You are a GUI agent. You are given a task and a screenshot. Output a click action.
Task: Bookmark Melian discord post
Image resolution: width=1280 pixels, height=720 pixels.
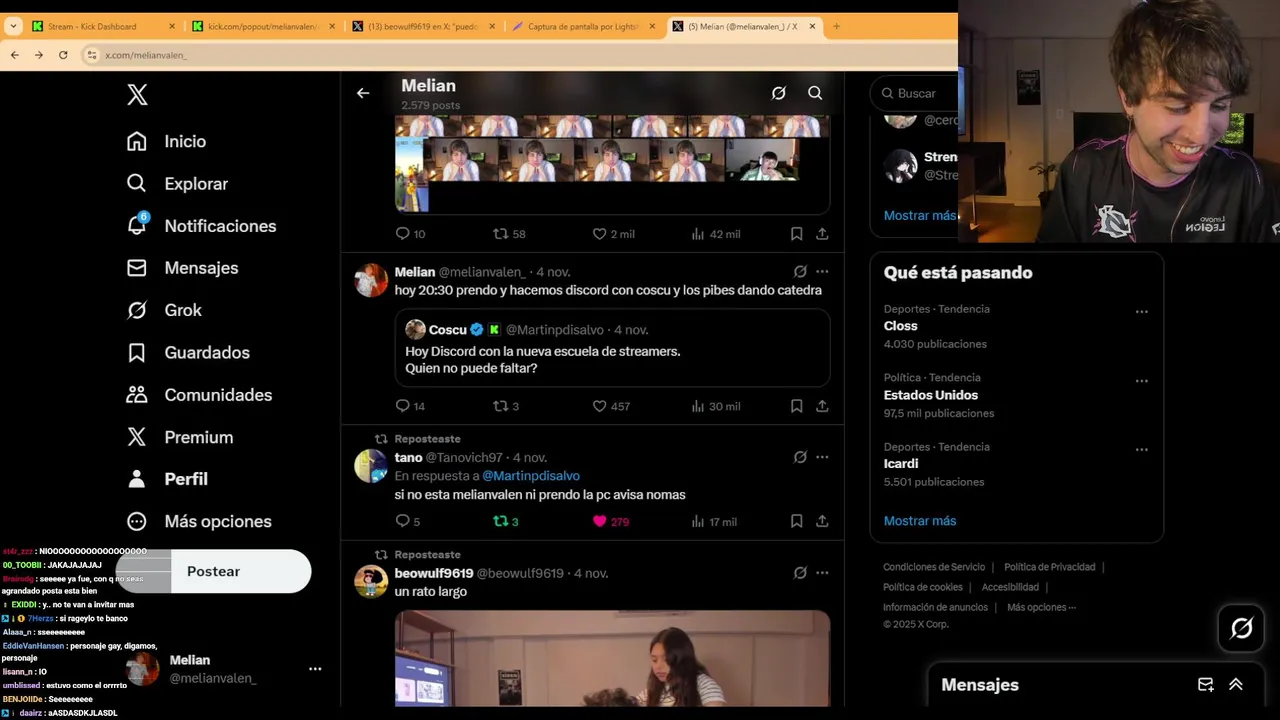click(x=796, y=406)
